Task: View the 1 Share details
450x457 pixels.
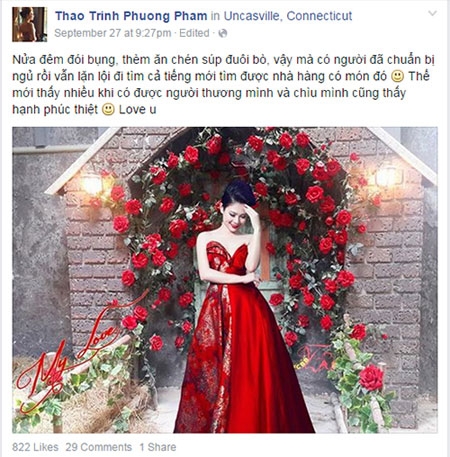Action: click(158, 447)
